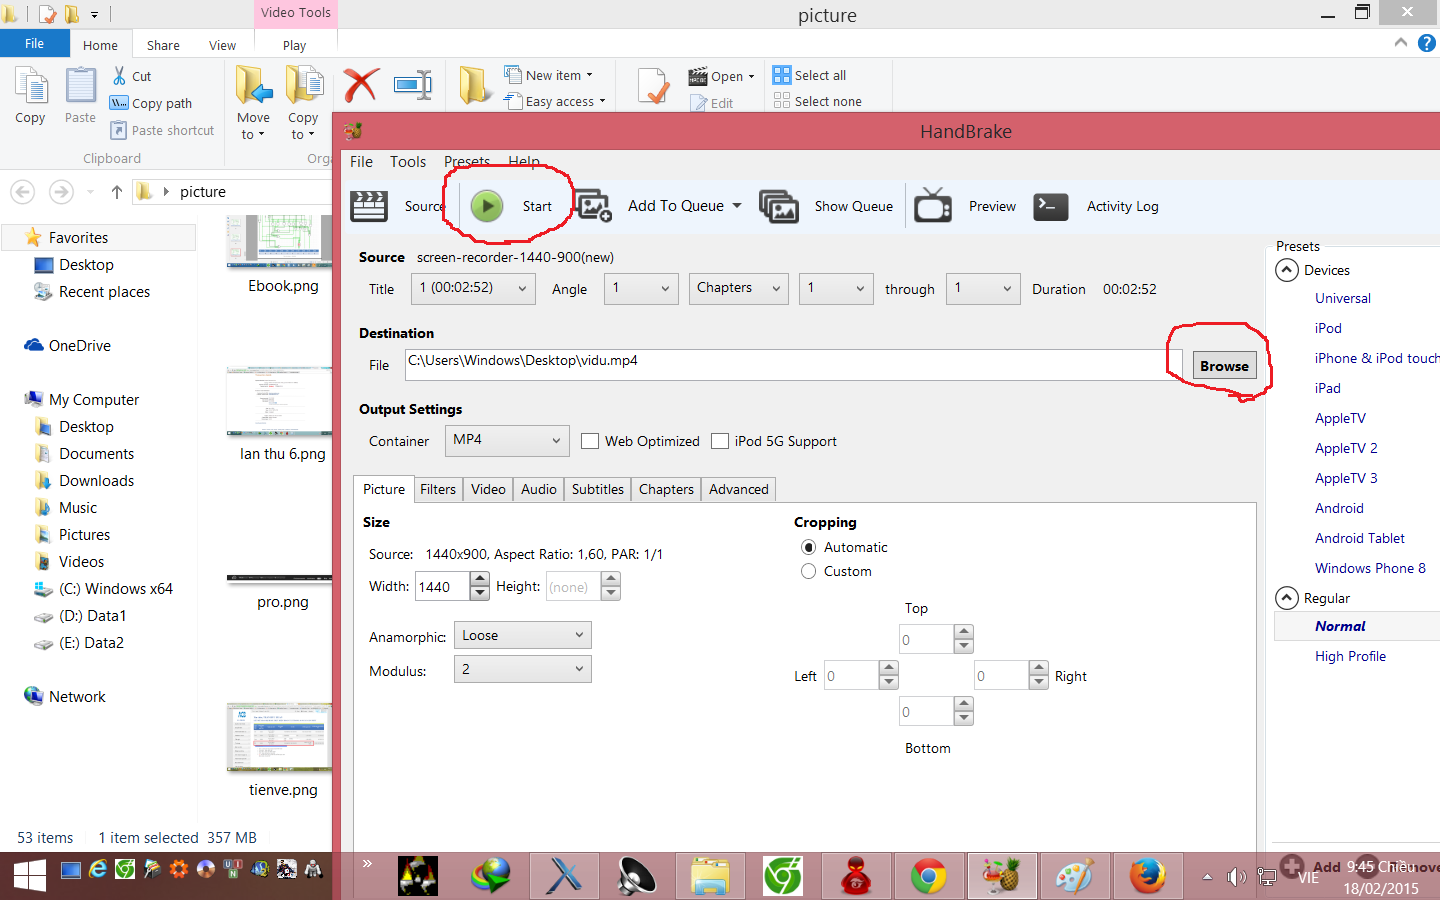This screenshot has height=900, width=1440.
Task: Open Modulus dropdown
Action: pyautogui.click(x=523, y=669)
